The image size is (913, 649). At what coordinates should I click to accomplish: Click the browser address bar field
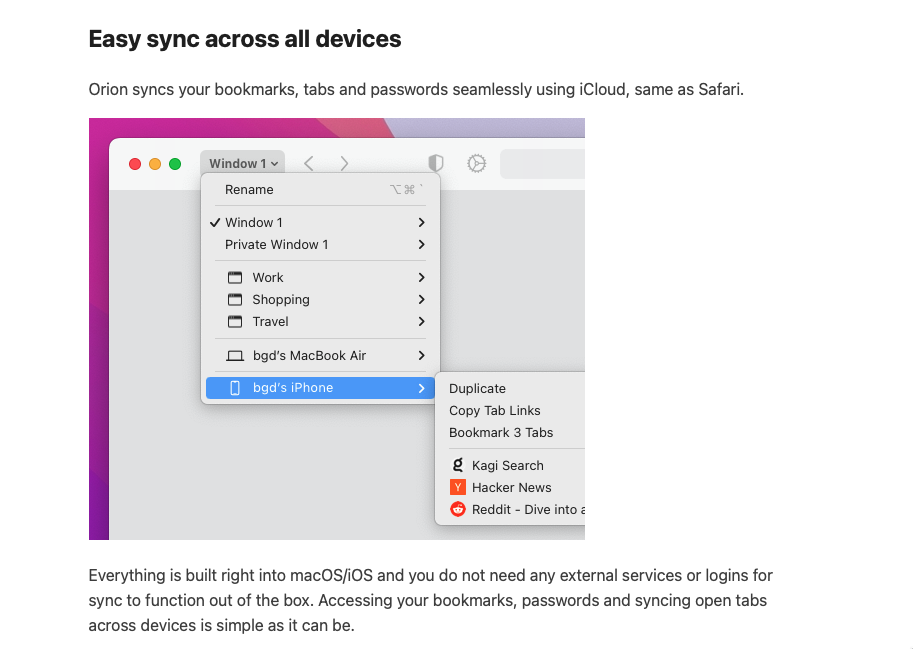pyautogui.click(x=542, y=164)
